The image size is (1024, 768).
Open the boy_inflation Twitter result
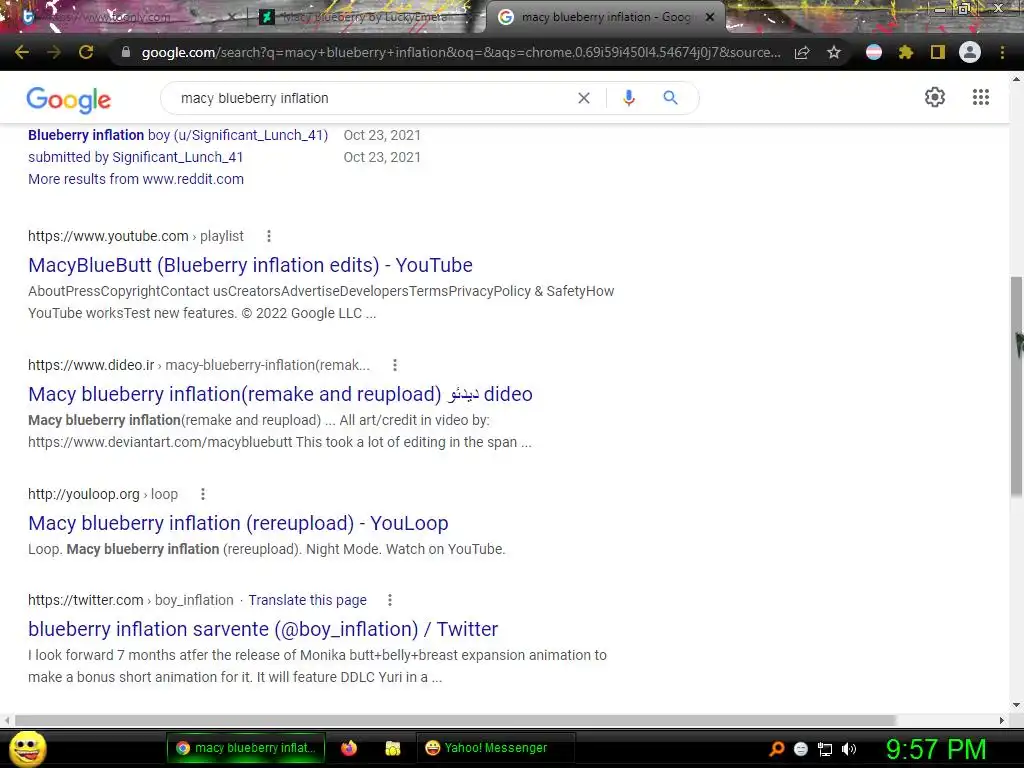coord(263,629)
